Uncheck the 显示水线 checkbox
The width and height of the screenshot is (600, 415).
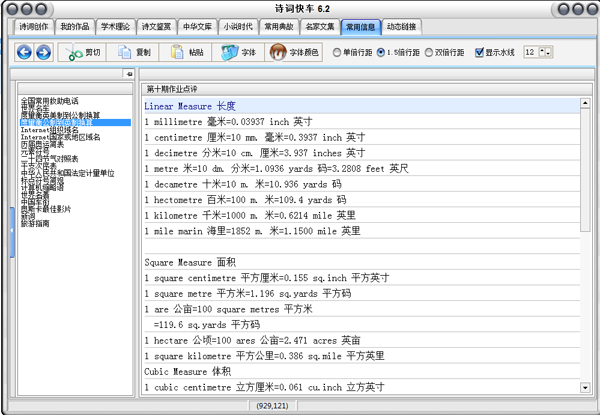[x=479, y=52]
